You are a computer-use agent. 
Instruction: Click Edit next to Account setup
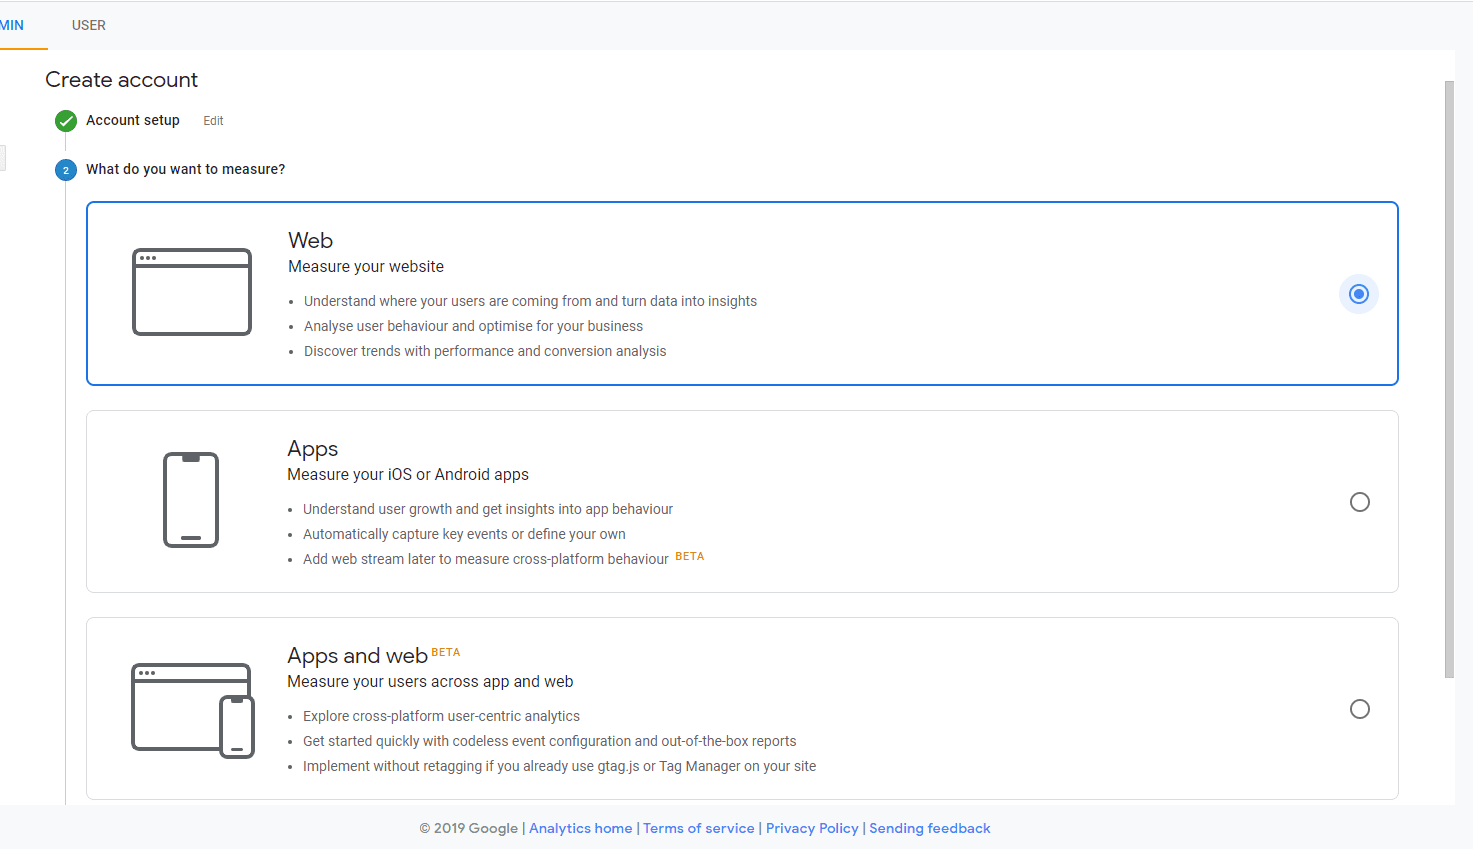coord(213,121)
